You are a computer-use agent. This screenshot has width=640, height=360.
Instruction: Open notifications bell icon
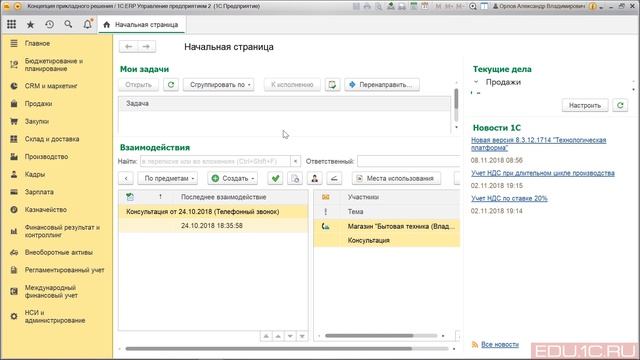coord(87,24)
